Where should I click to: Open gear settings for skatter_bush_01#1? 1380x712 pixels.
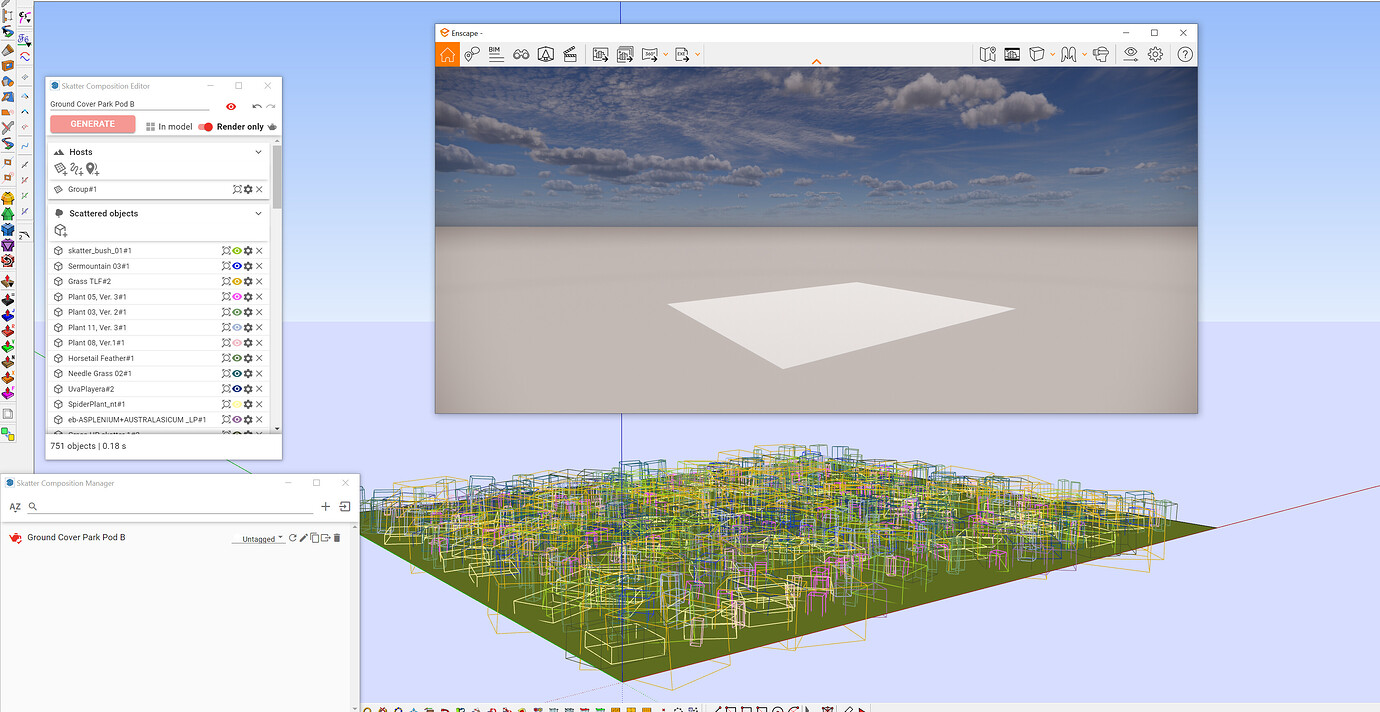tap(248, 251)
